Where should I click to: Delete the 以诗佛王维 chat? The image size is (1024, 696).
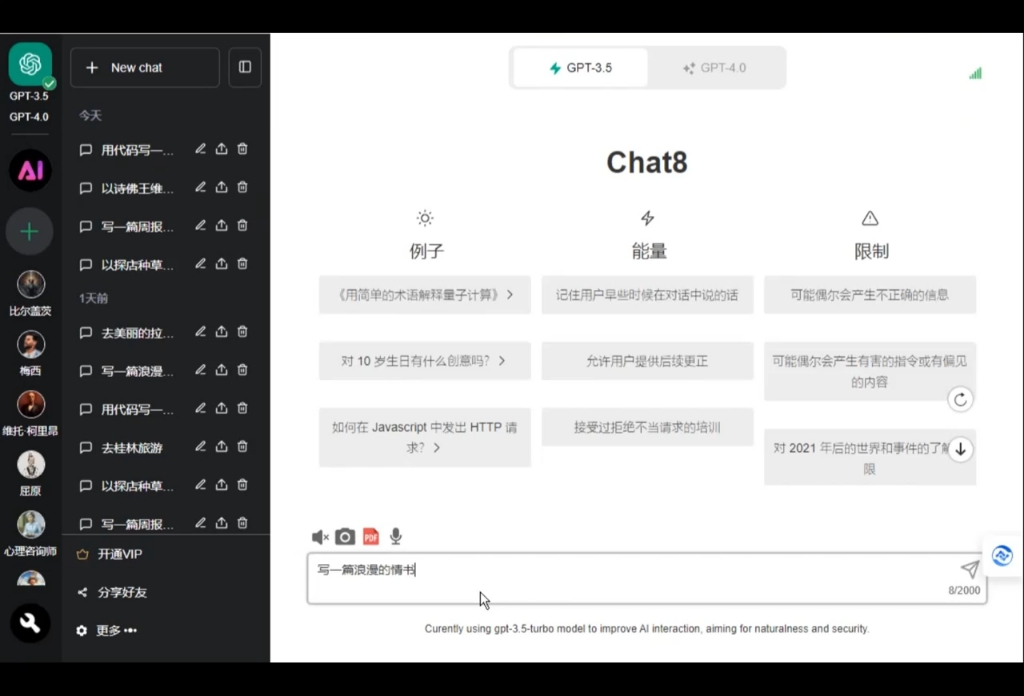(x=242, y=187)
